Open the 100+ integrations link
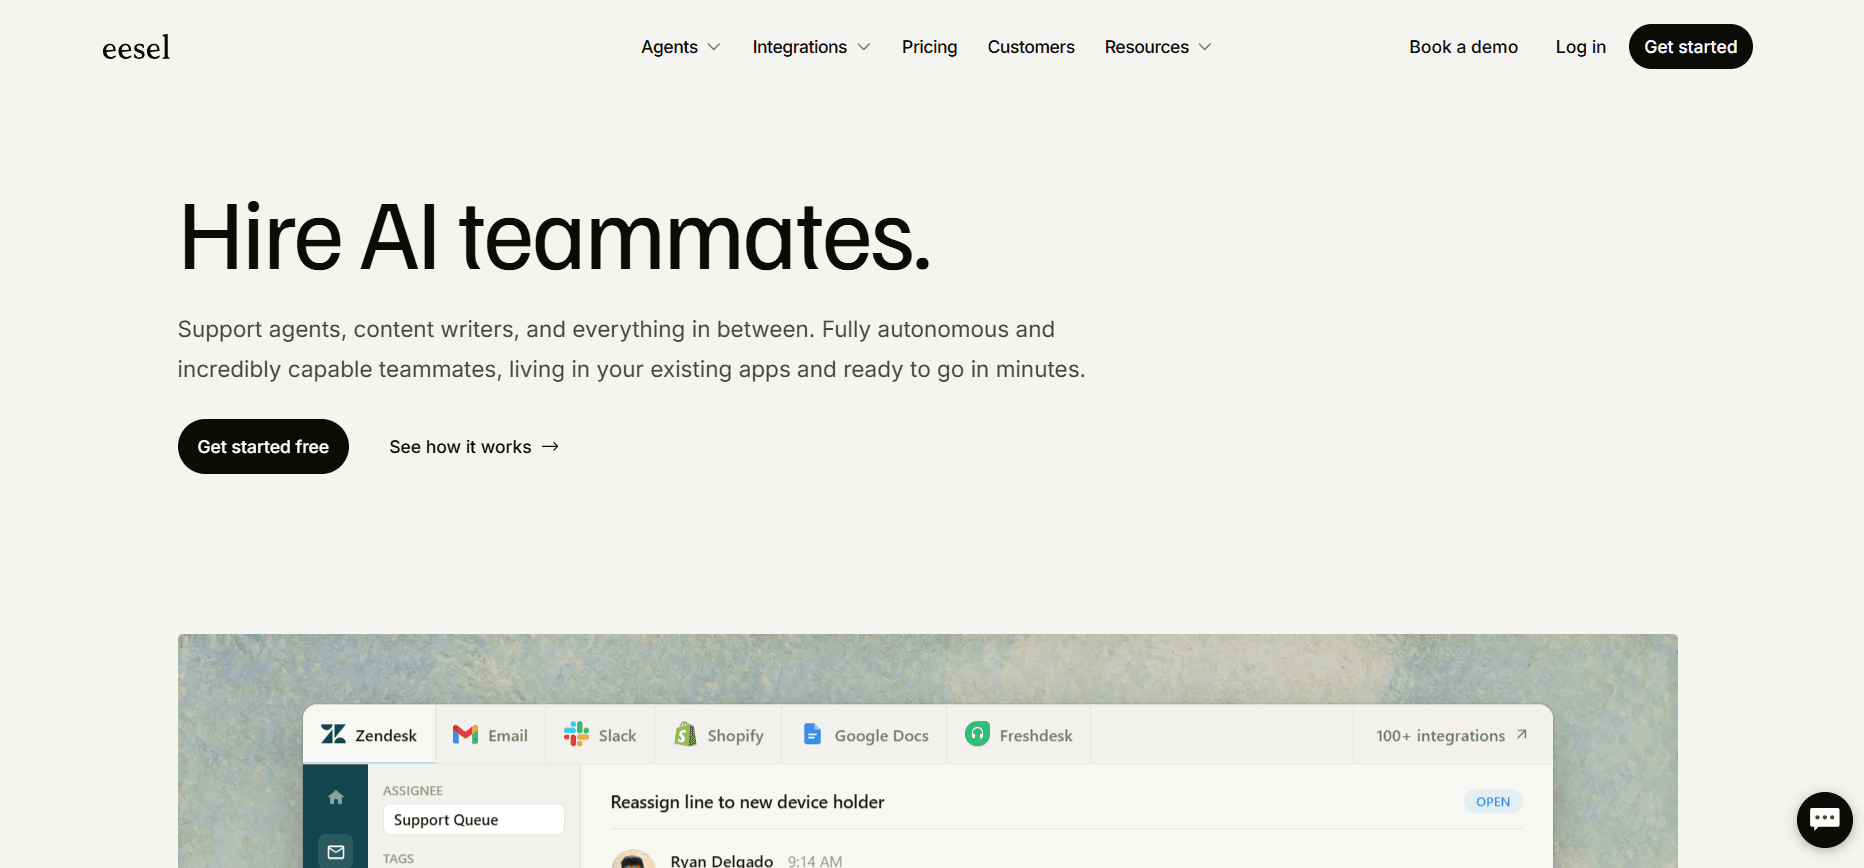The image size is (1864, 868). point(1451,735)
